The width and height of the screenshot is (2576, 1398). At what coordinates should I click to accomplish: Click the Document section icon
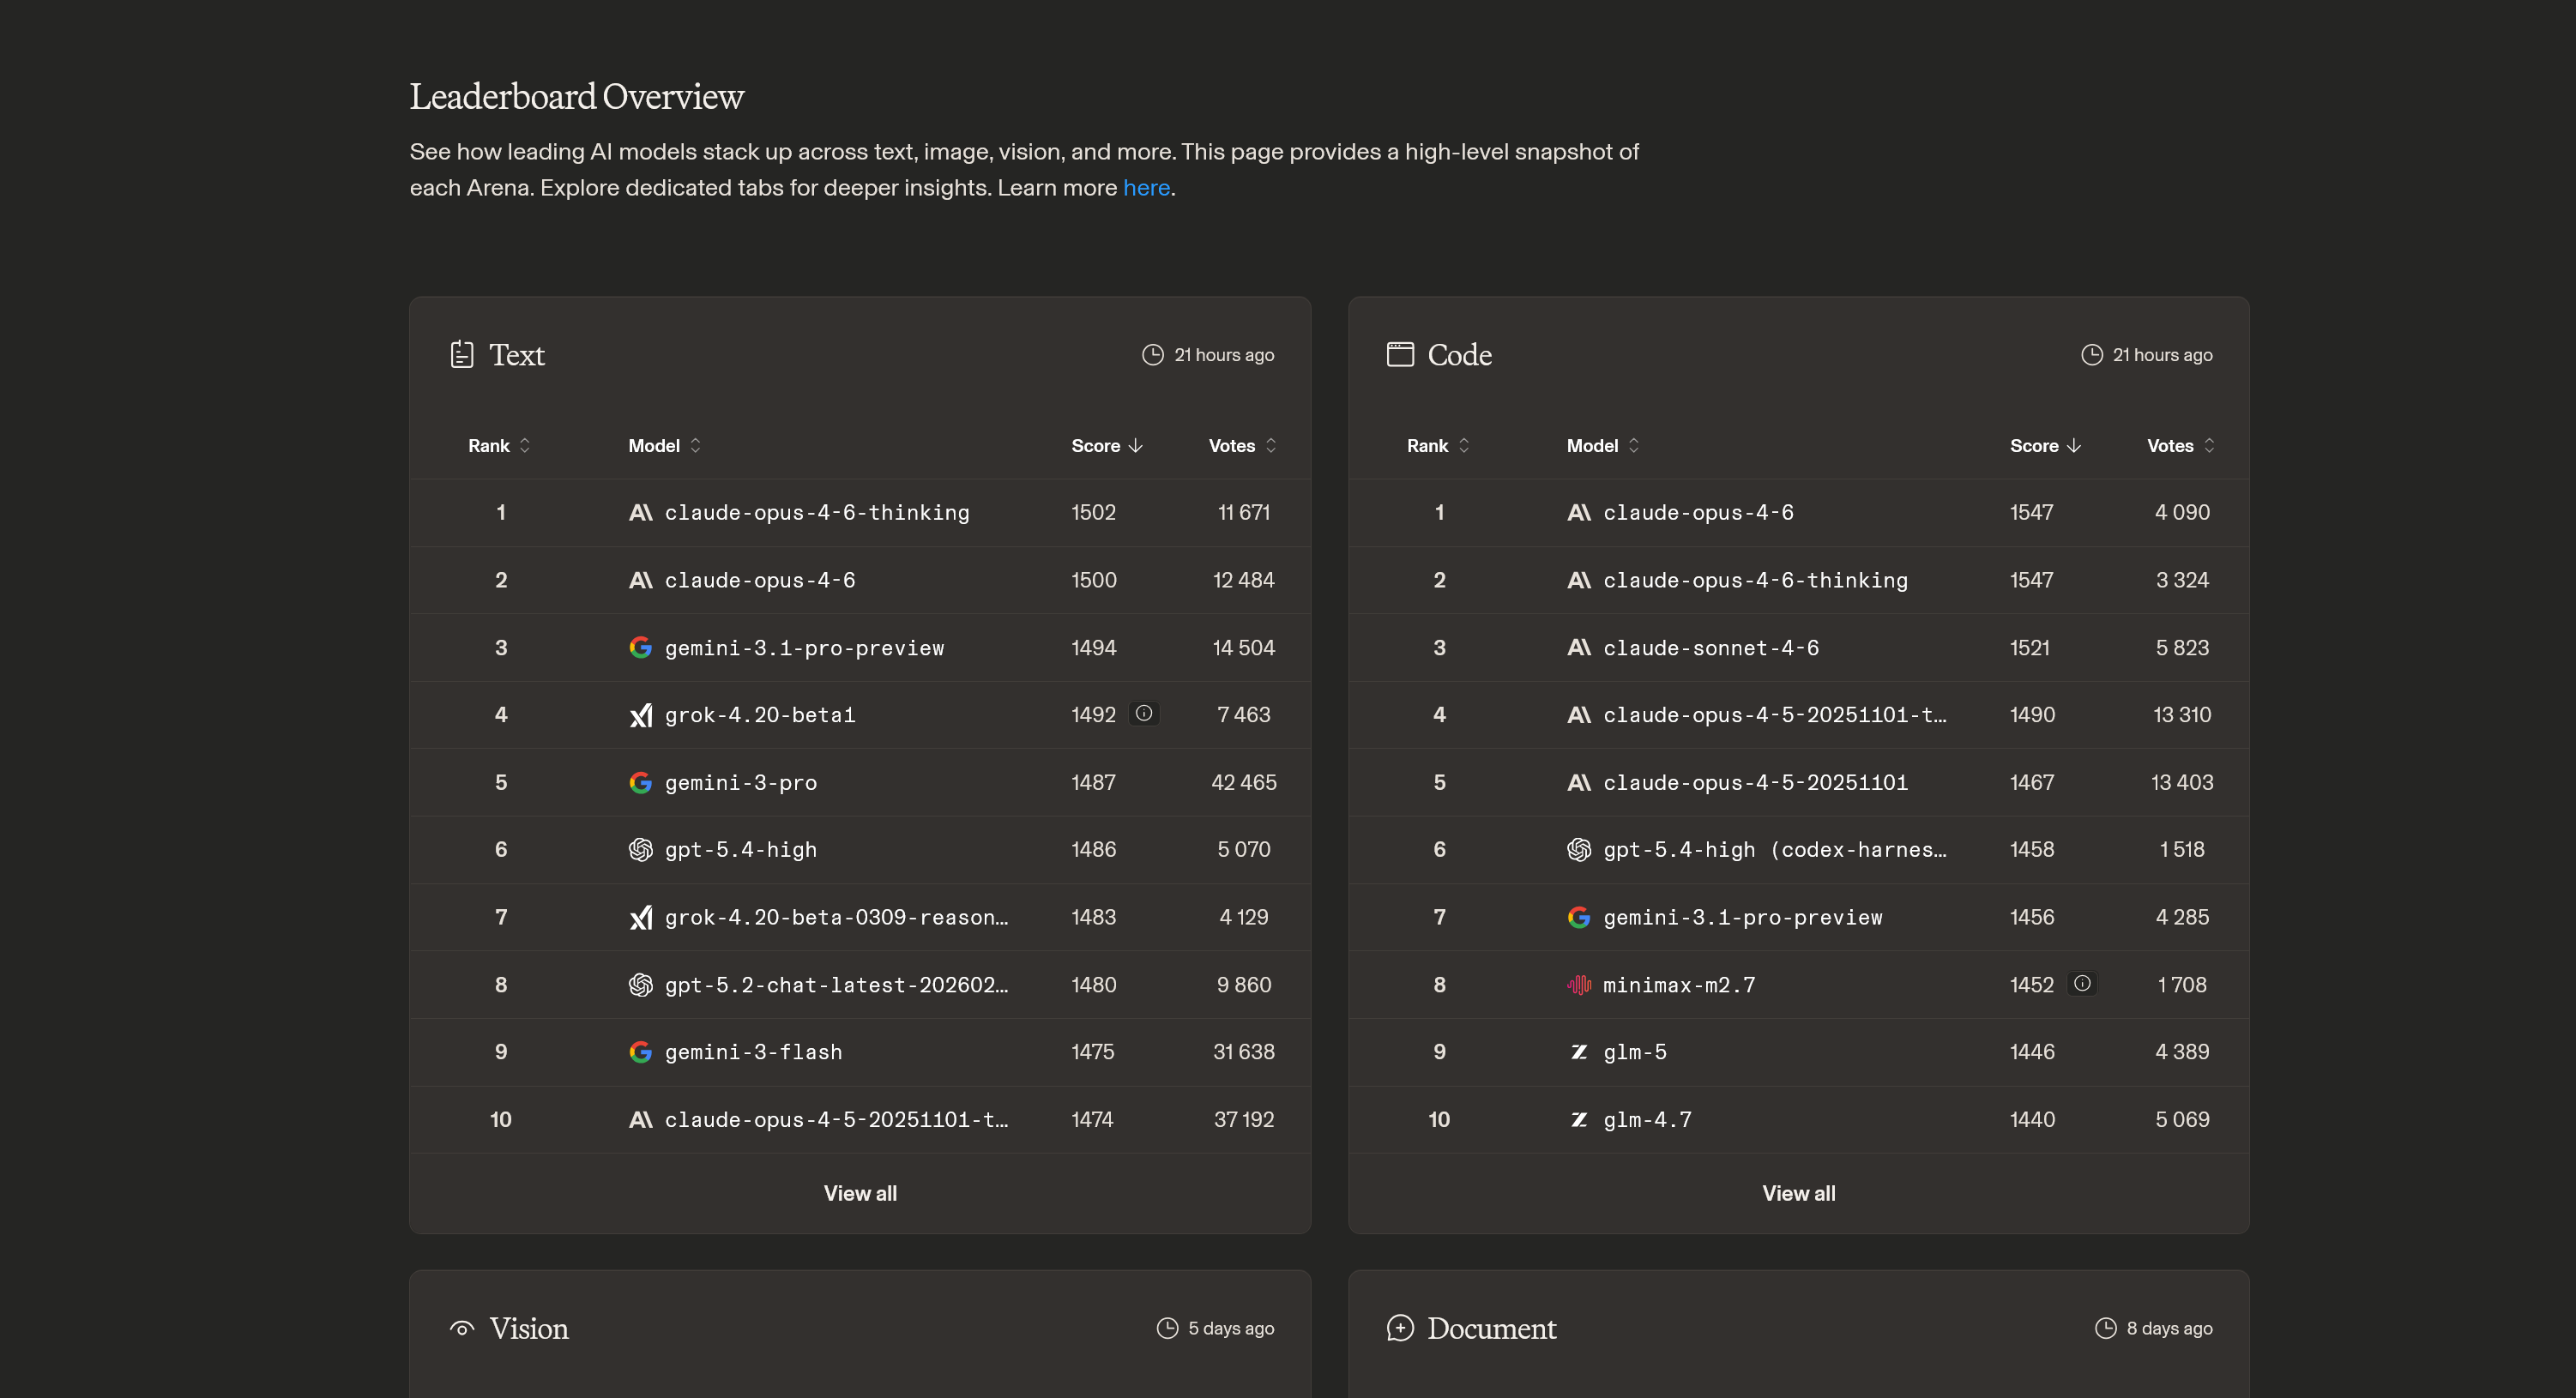click(1400, 1328)
